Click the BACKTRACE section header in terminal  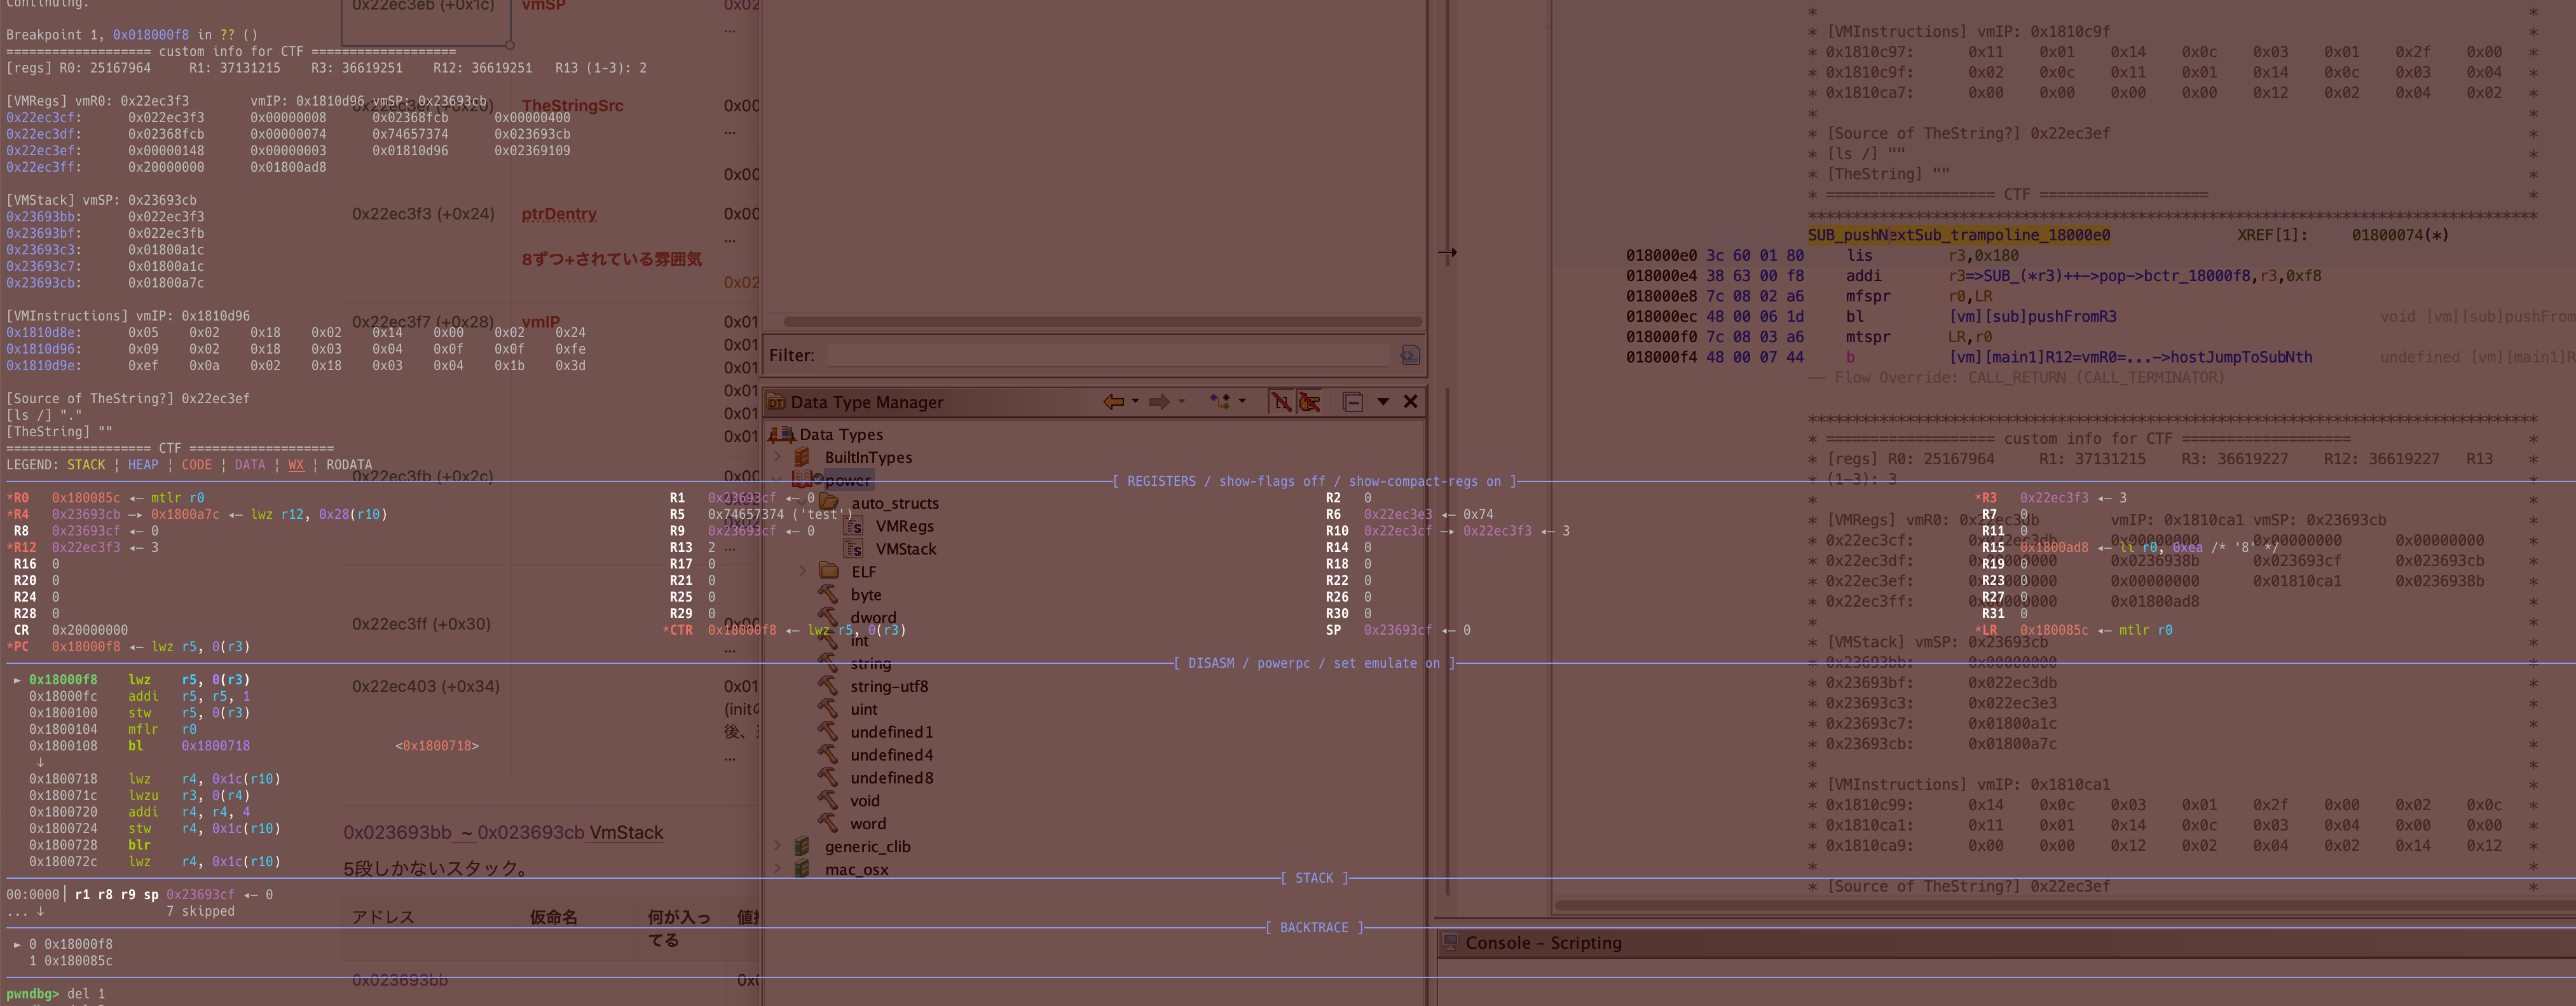[x=1314, y=927]
